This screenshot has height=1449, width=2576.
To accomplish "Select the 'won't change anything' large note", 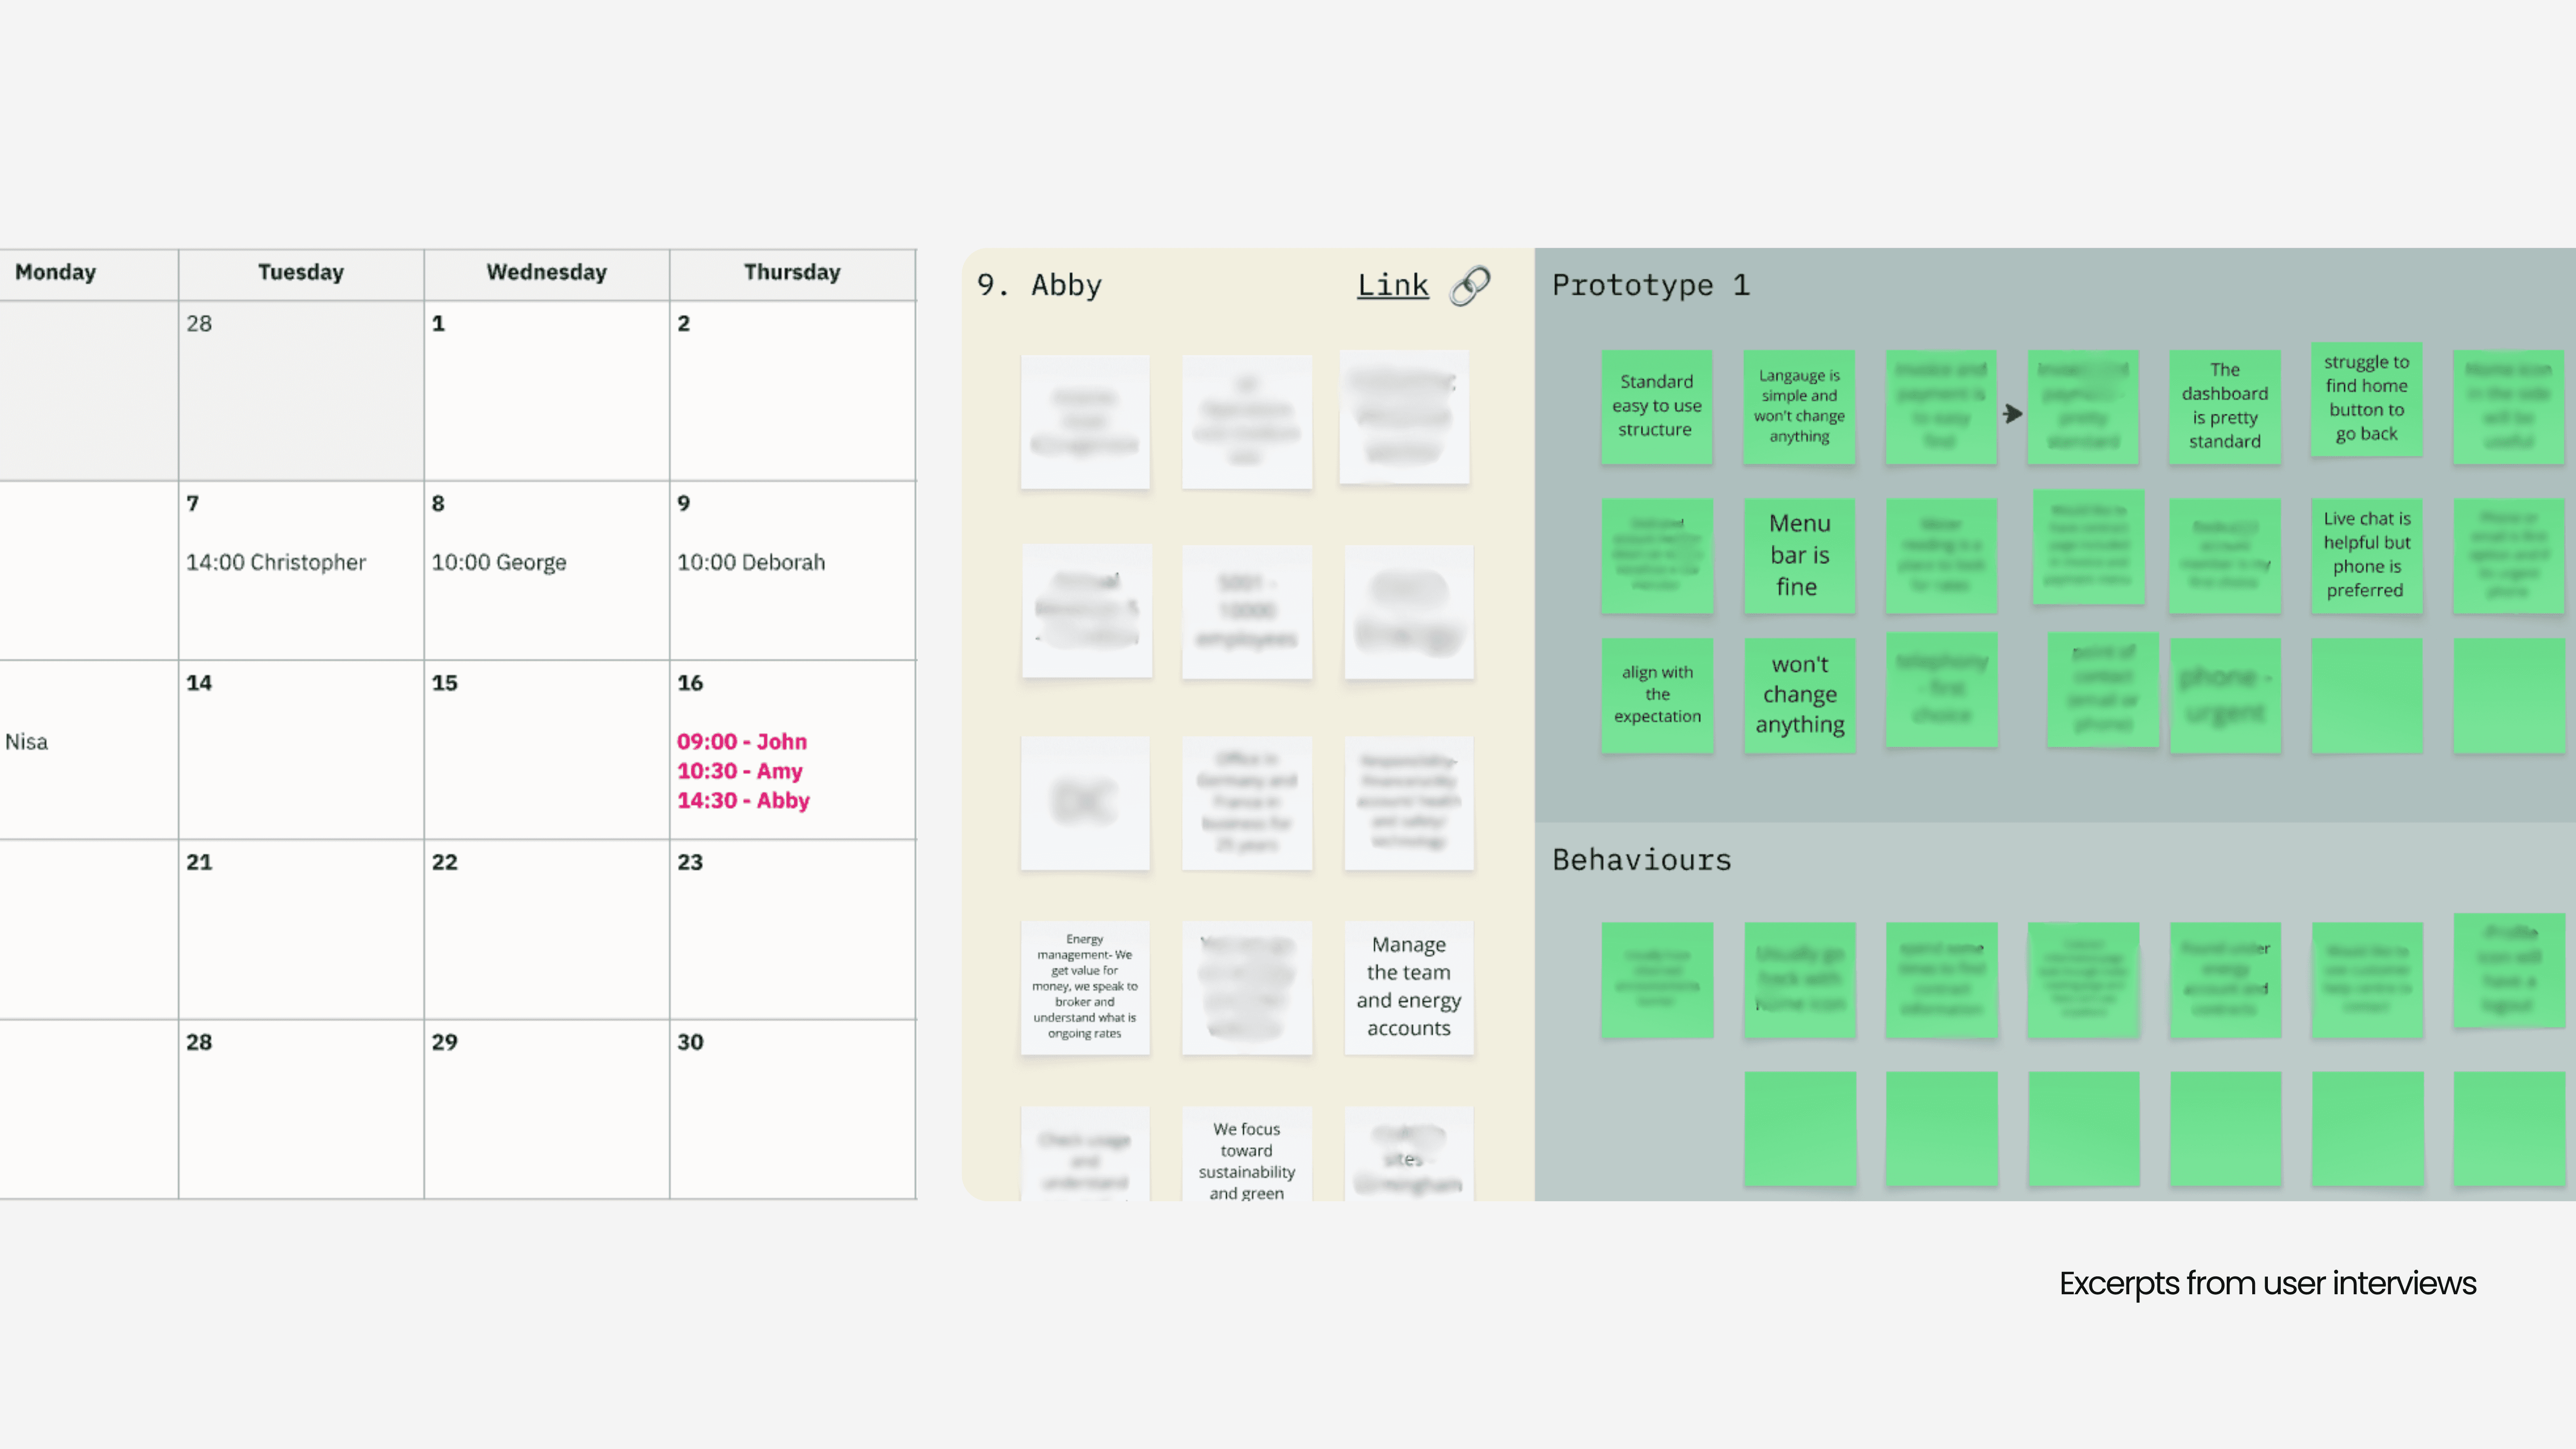I will pos(1799,695).
